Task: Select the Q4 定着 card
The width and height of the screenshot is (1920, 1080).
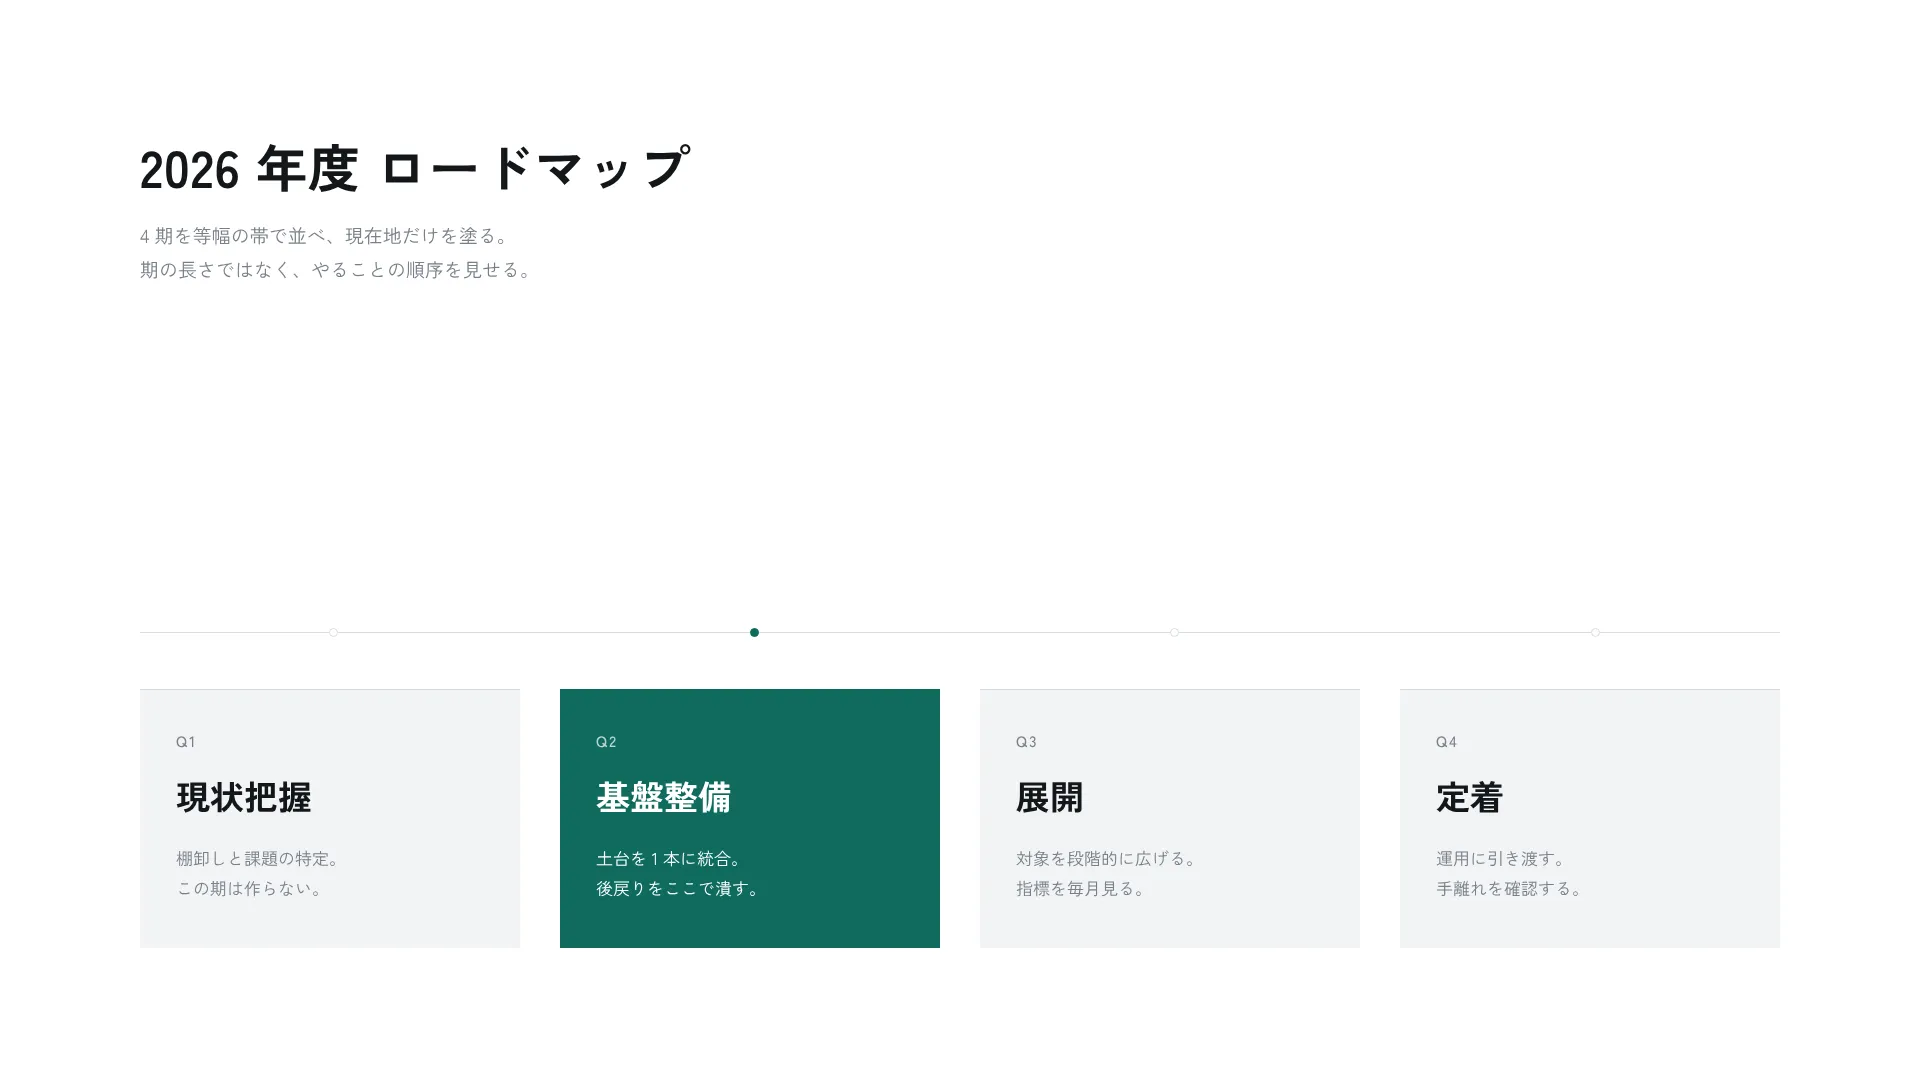Action: tap(1590, 818)
